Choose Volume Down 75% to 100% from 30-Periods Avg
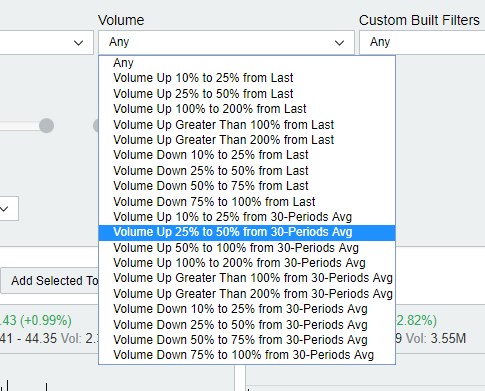This screenshot has width=485, height=391. [247, 355]
